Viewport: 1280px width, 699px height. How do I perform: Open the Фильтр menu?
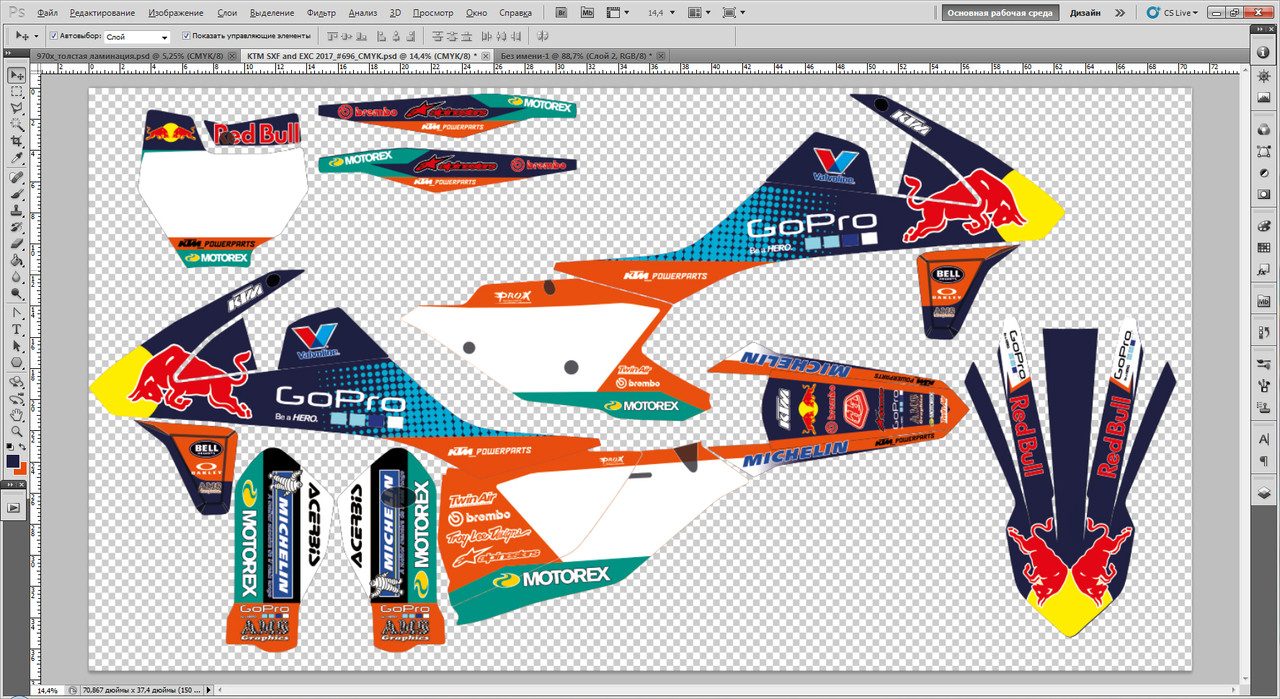322,13
